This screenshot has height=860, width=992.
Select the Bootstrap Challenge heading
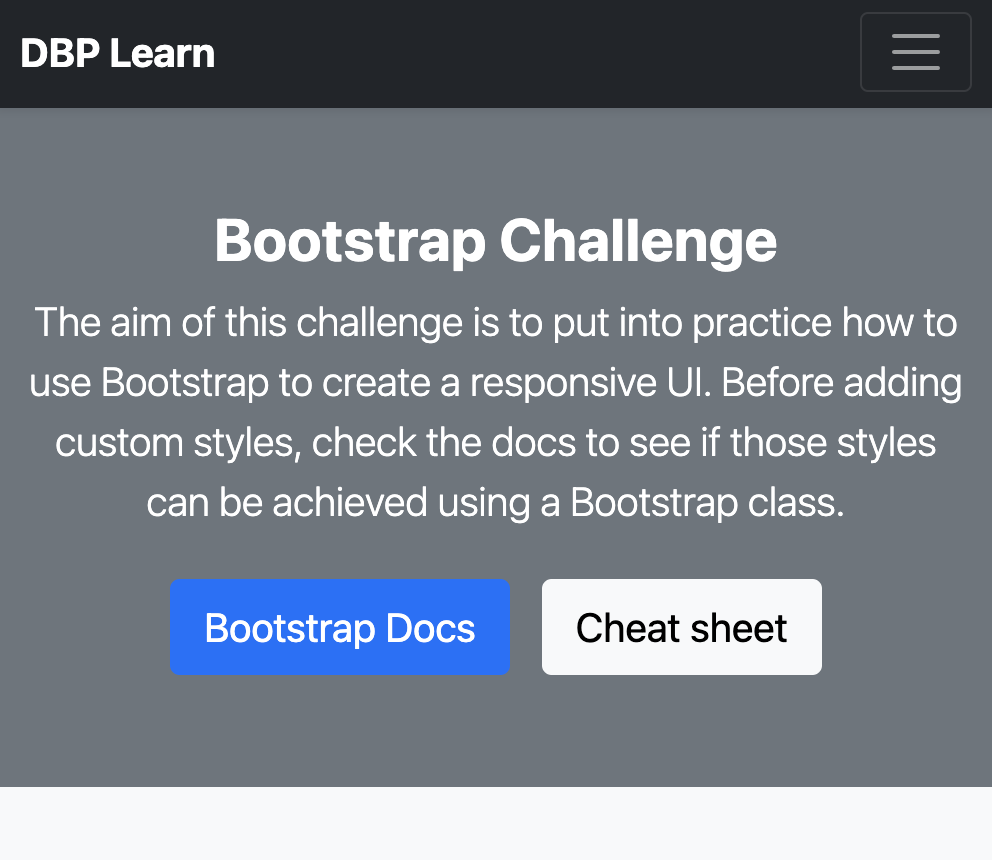pyautogui.click(x=496, y=241)
